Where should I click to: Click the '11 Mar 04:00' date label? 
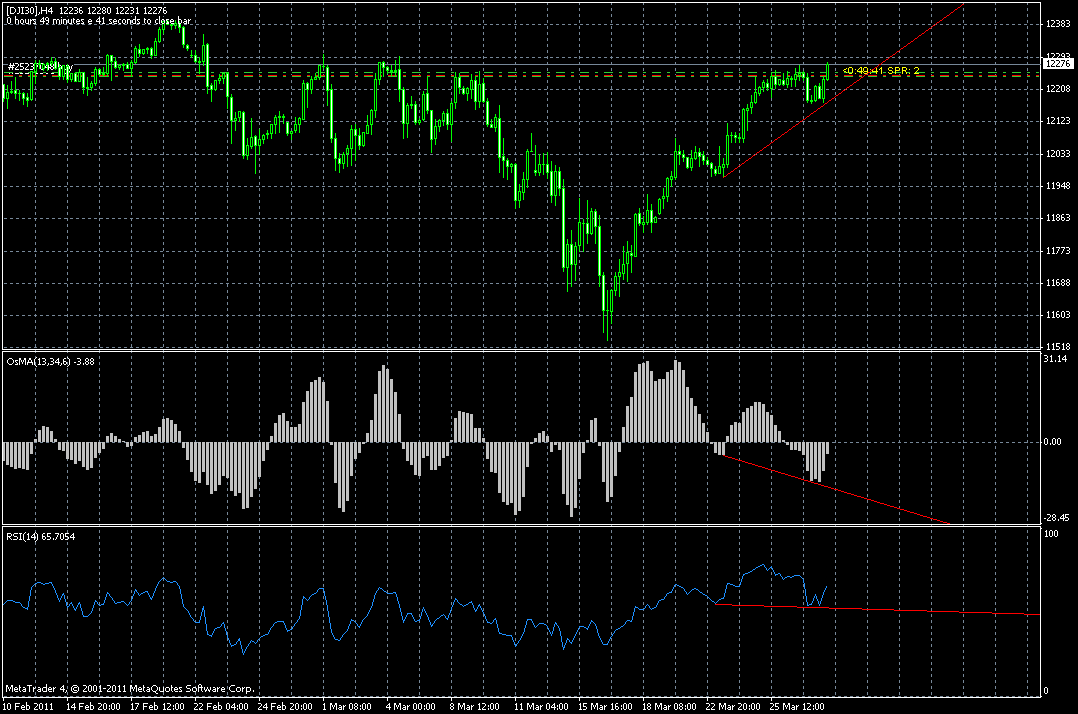click(541, 706)
